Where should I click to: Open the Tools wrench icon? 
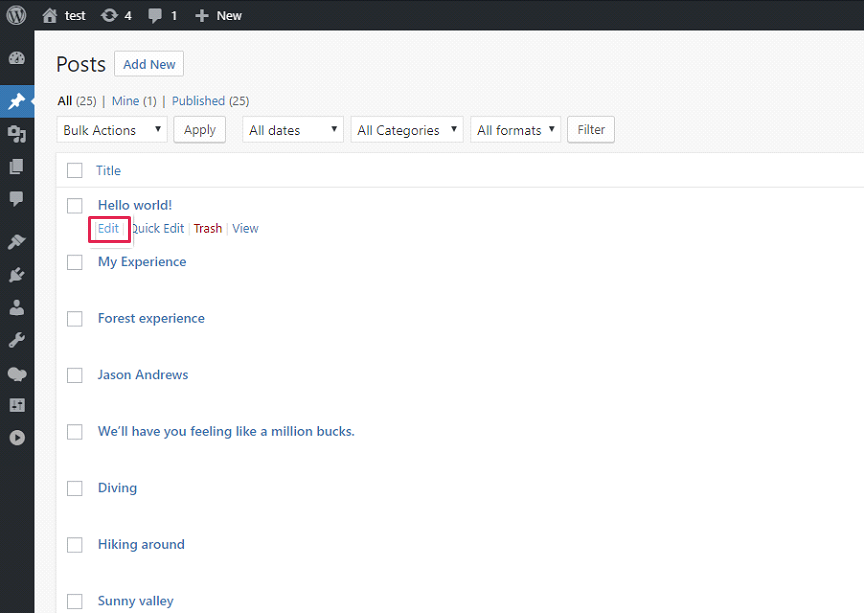16,340
